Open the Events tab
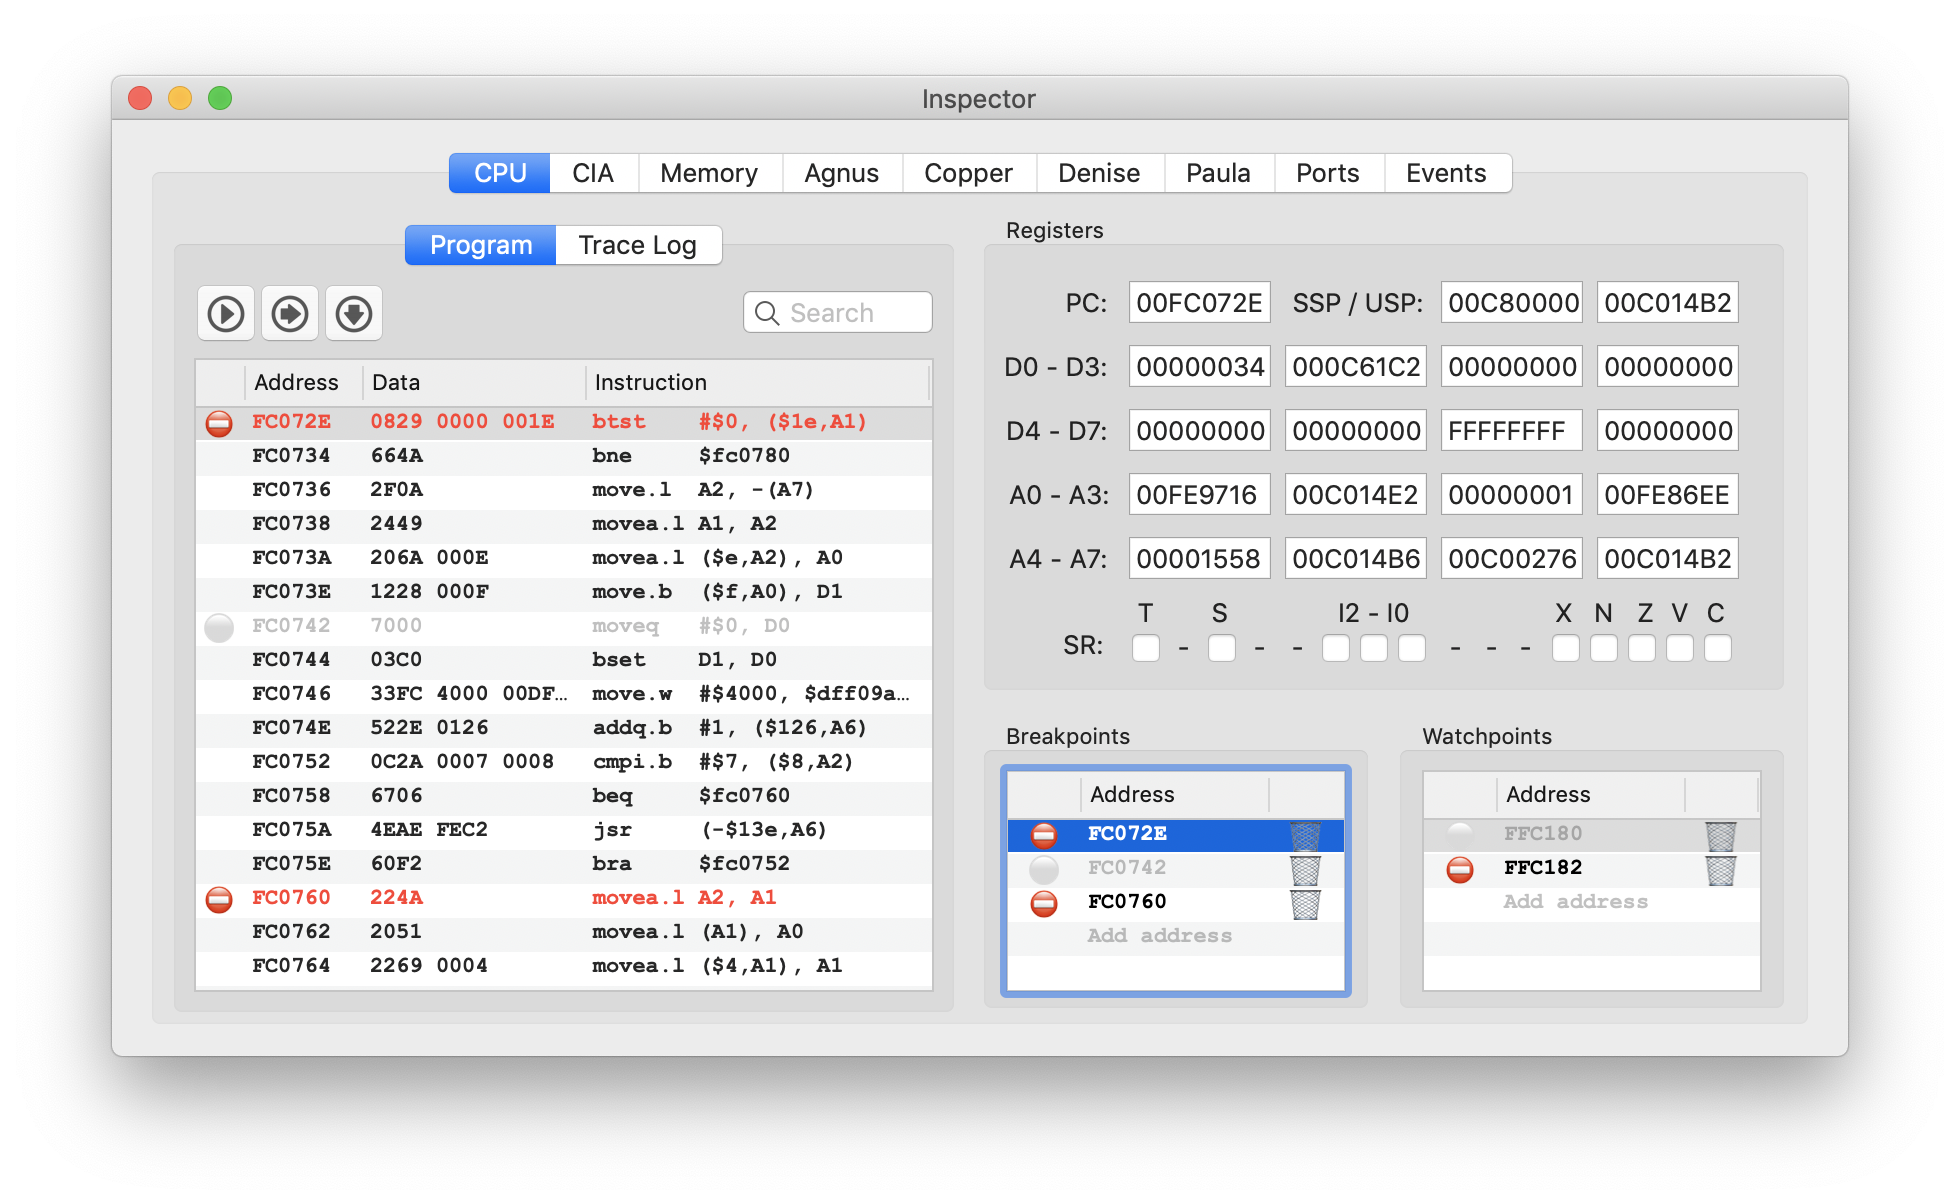The height and width of the screenshot is (1204, 1960). pos(1446,173)
